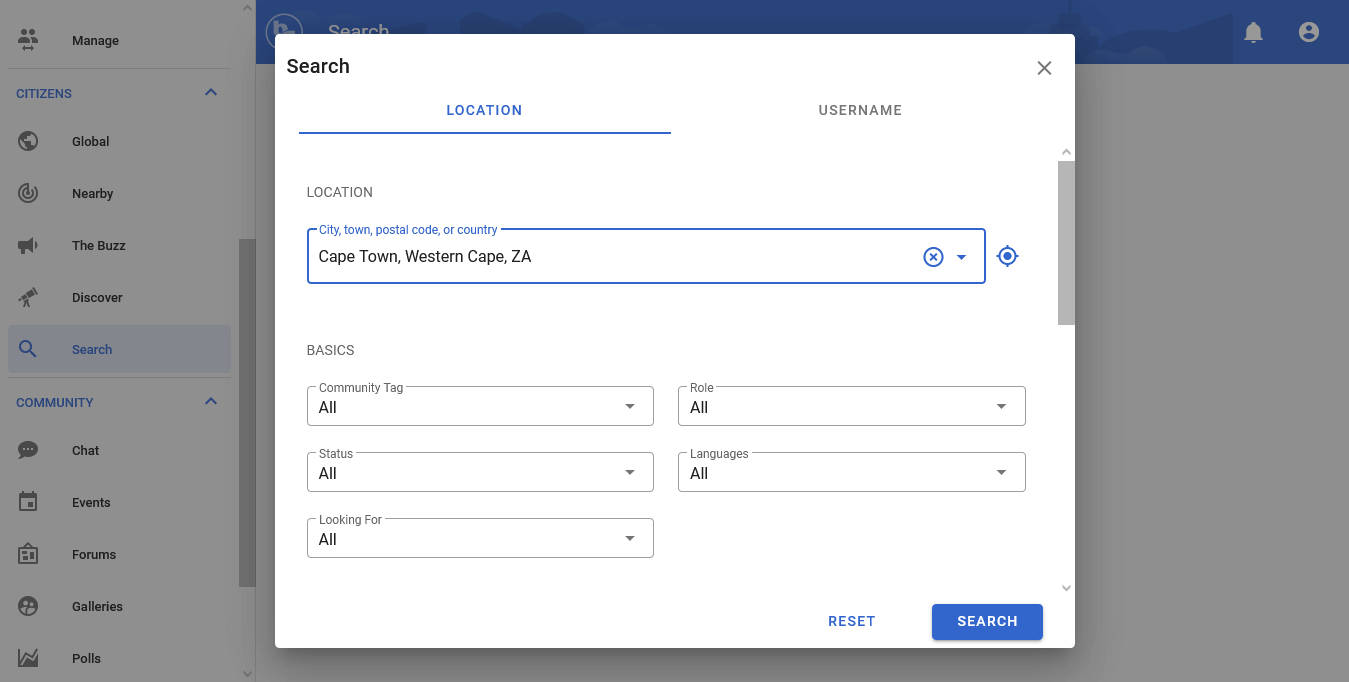1349x682 pixels.
Task: Switch to the LOCATION tab
Action: [485, 111]
